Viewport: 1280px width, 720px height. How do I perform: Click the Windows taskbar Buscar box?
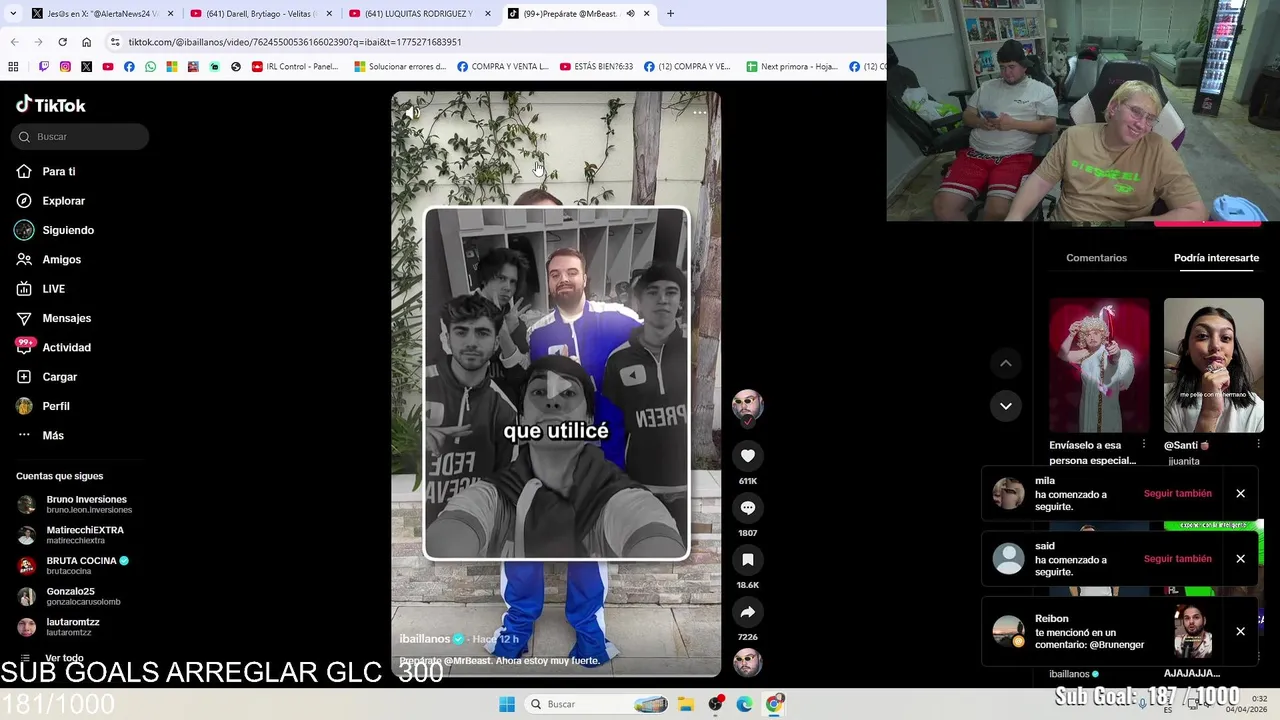[x=595, y=704]
